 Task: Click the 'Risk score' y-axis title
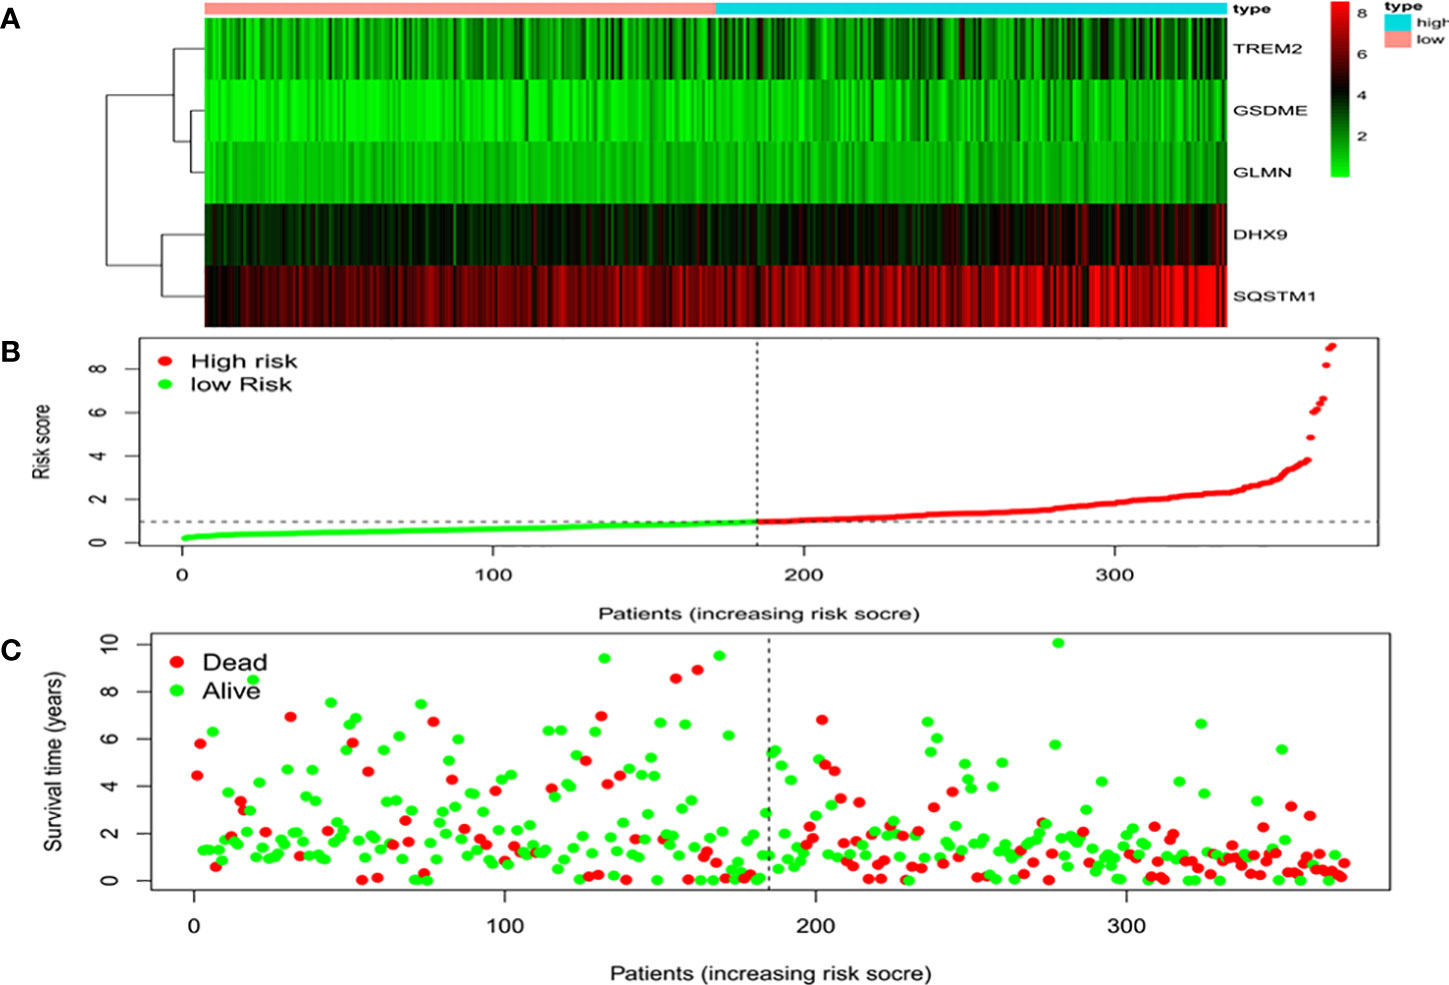[x=41, y=441]
